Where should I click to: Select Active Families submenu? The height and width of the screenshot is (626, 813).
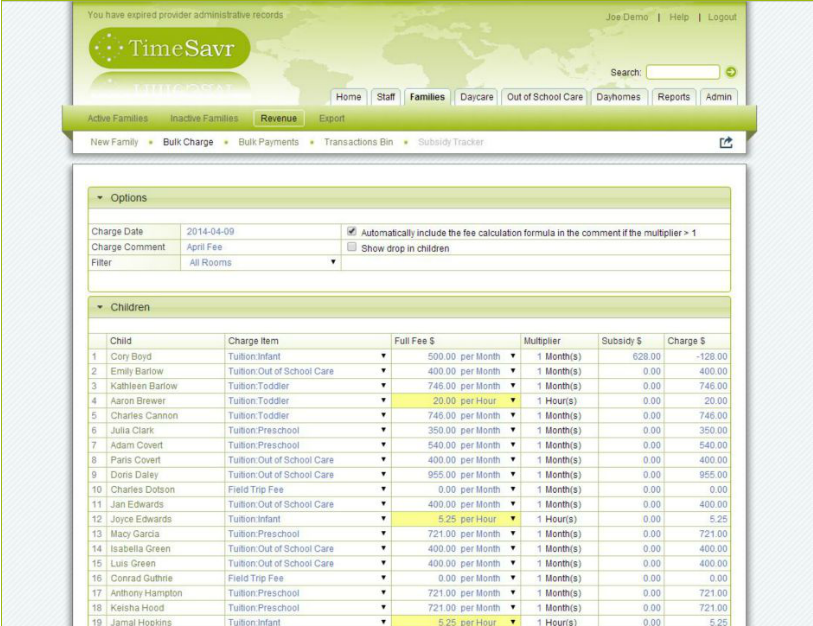pos(118,118)
